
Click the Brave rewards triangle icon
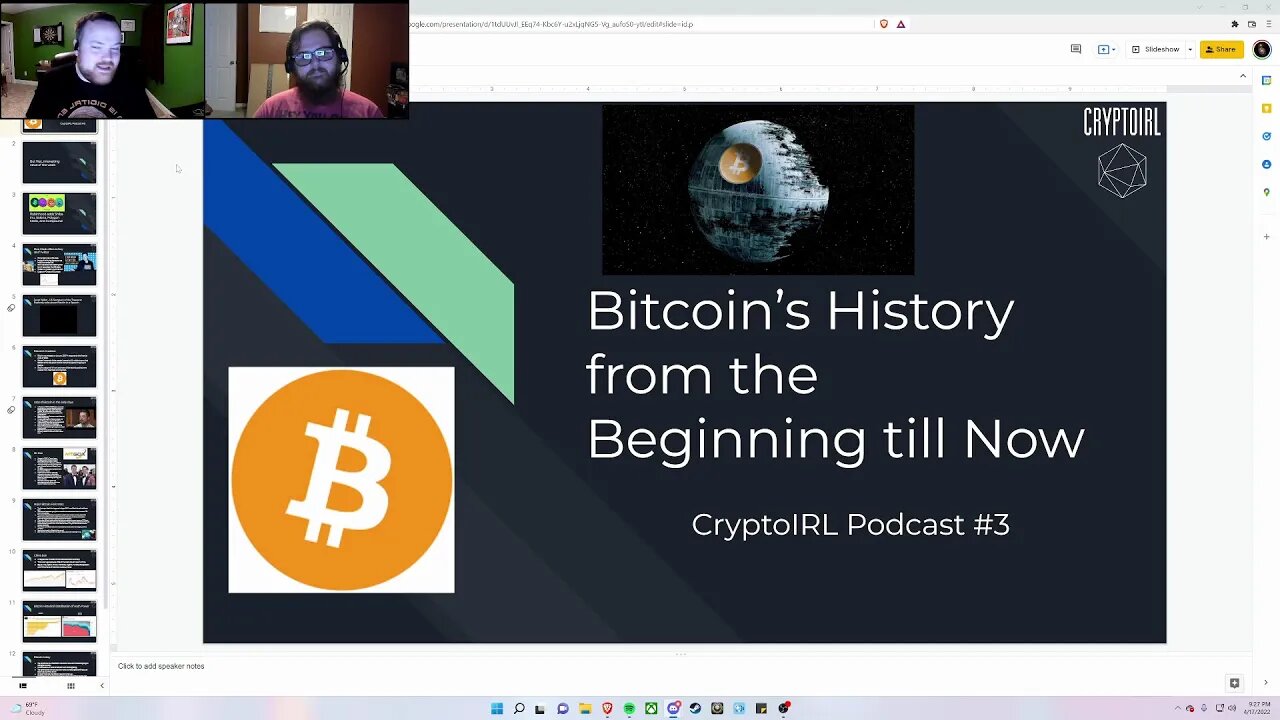pyautogui.click(x=901, y=24)
